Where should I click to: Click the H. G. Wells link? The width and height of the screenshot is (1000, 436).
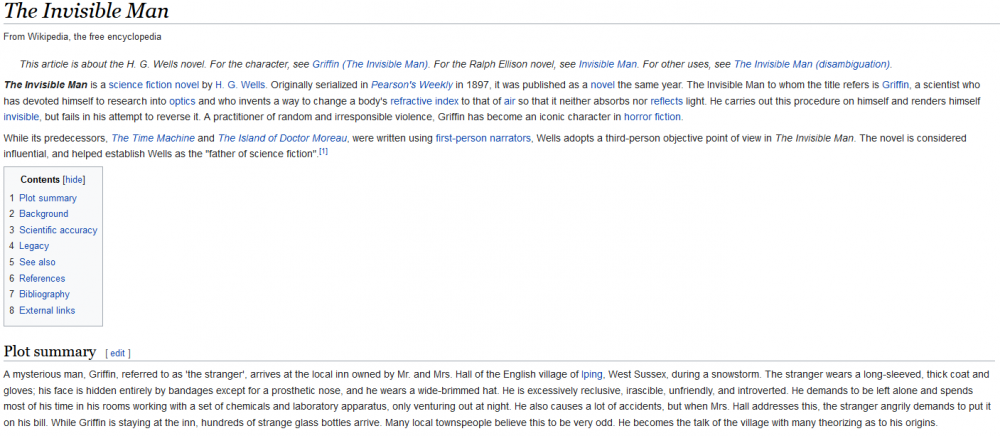click(236, 85)
